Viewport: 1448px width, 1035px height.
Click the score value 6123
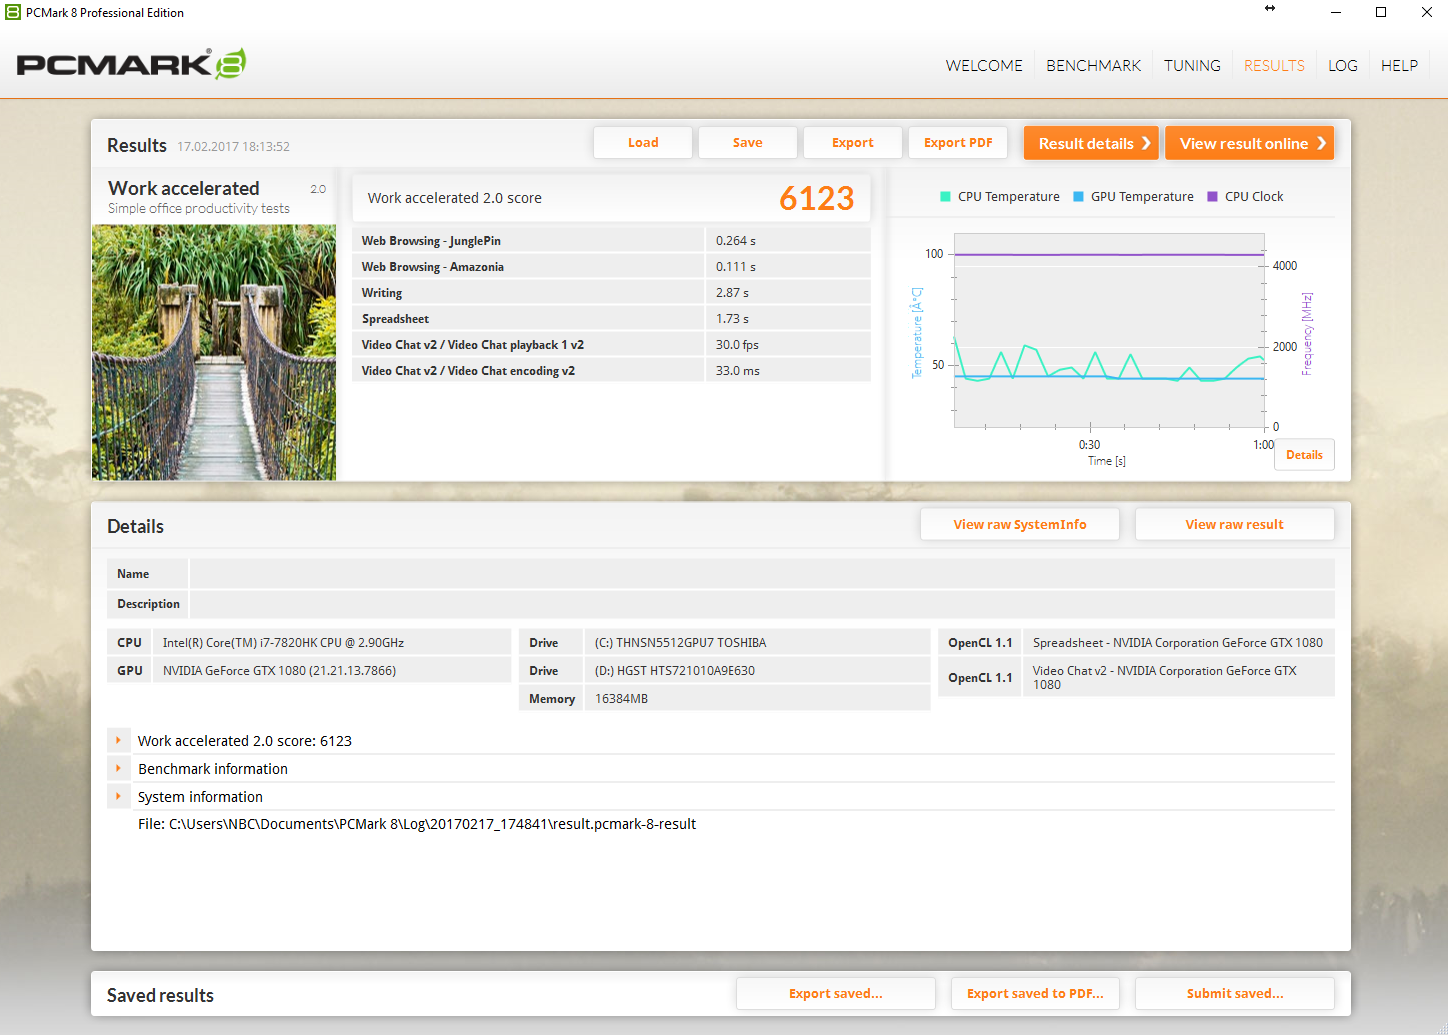click(x=816, y=198)
